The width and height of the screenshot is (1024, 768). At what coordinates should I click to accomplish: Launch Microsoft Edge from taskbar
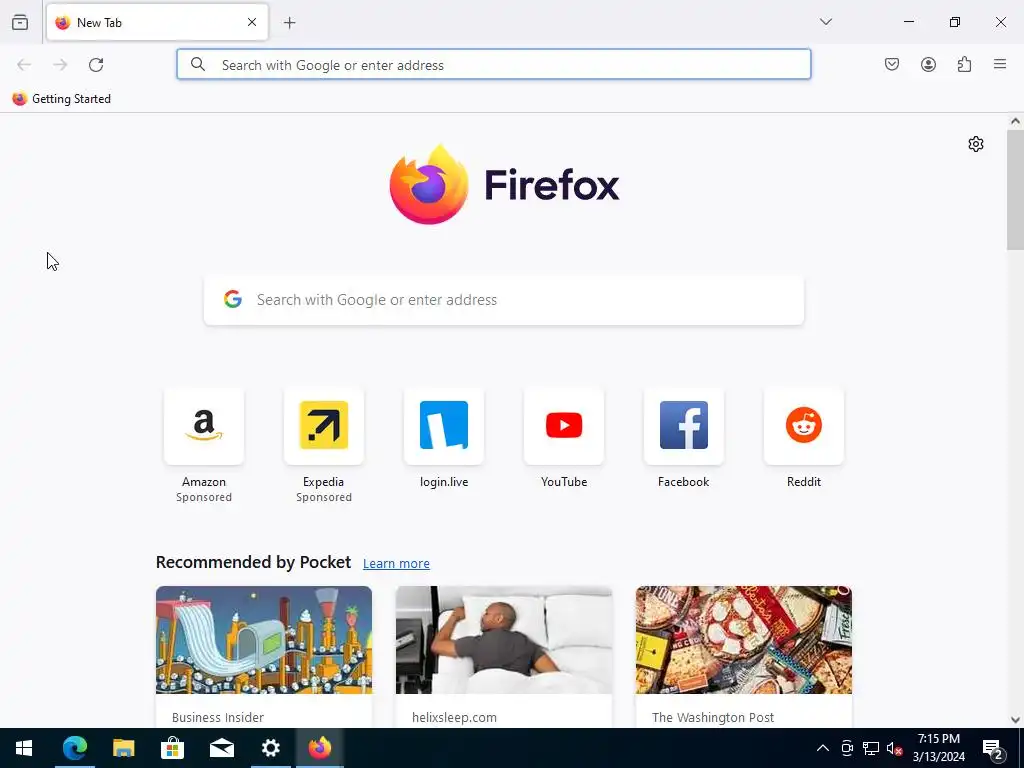point(74,748)
